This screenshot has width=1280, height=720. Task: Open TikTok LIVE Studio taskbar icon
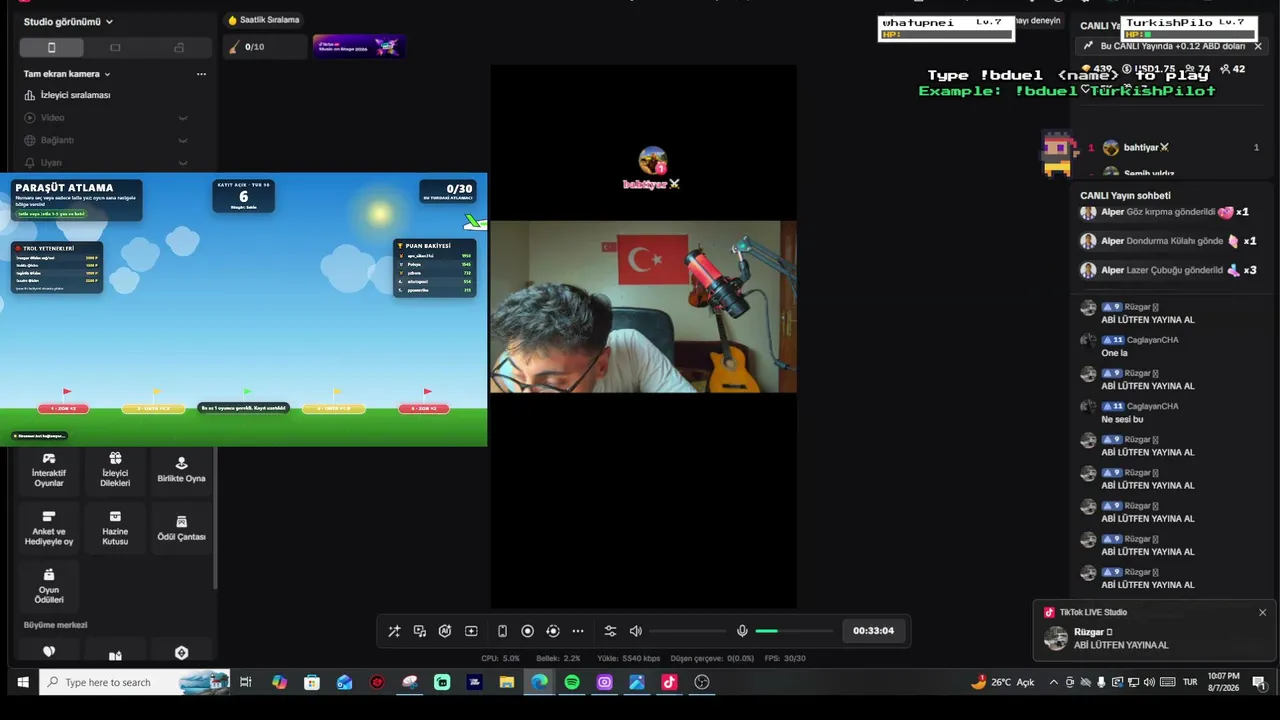[670, 683]
